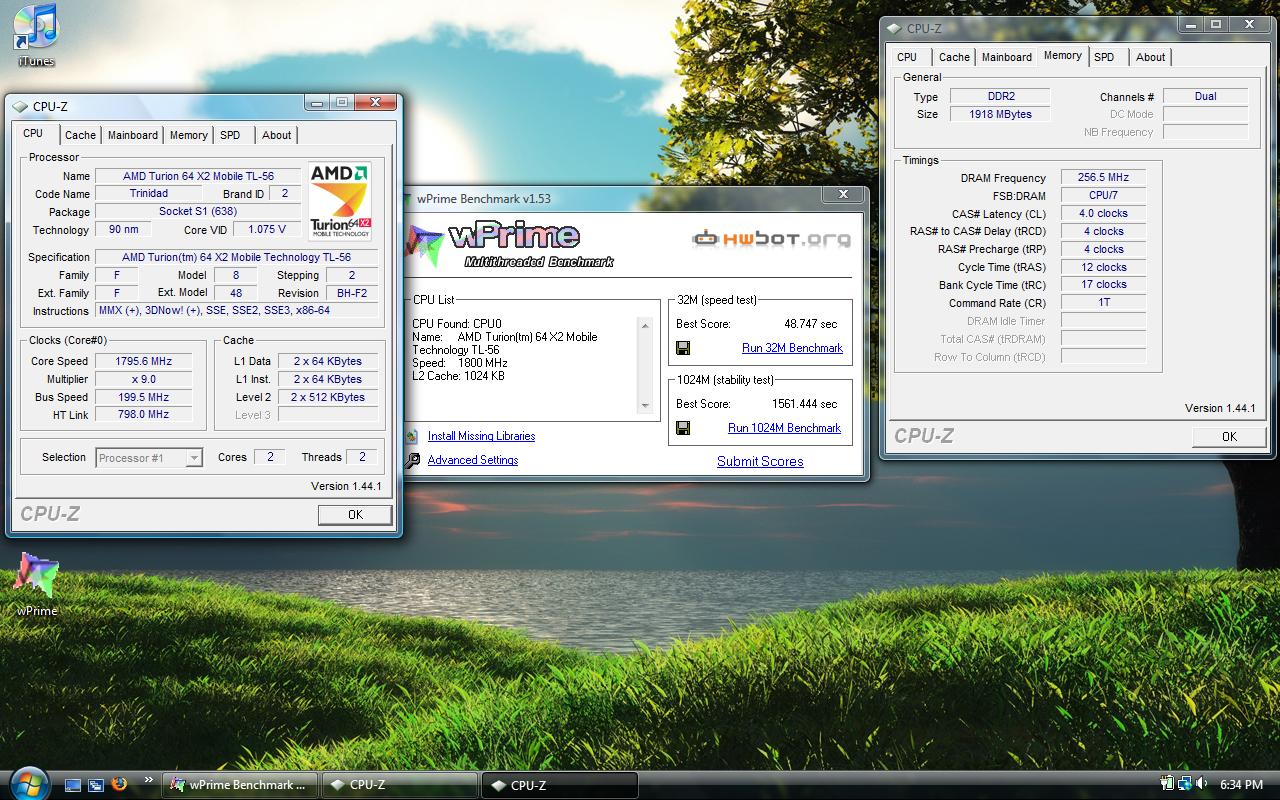1280x800 pixels.
Task: Switch to Mainboard tab in left CPU-Z window
Action: coord(133,136)
